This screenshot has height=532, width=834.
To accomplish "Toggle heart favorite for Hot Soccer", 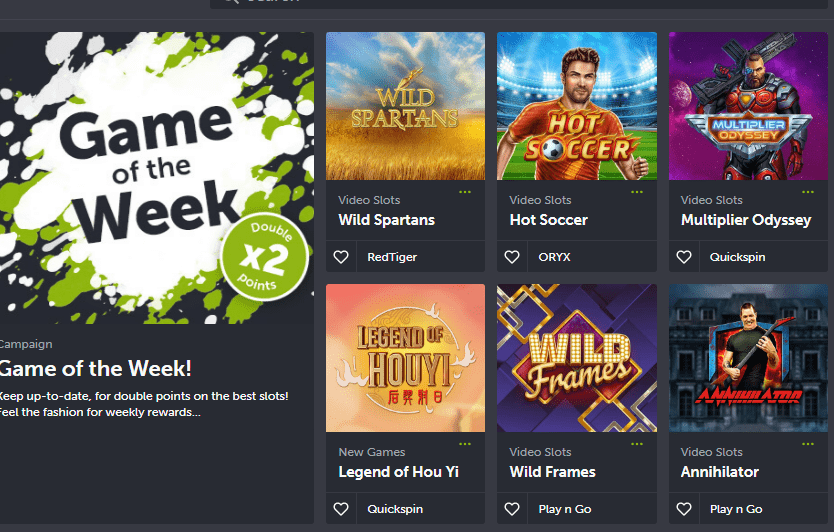I will click(512, 257).
